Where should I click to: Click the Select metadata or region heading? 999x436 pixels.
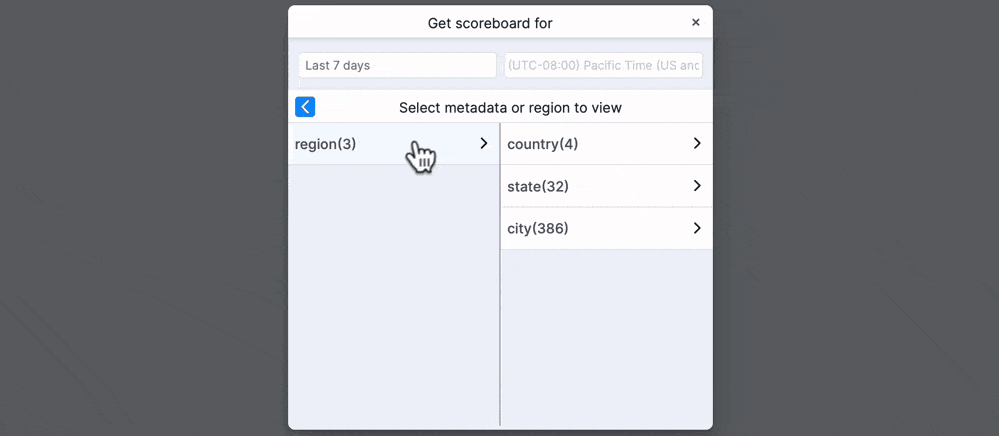coord(510,108)
